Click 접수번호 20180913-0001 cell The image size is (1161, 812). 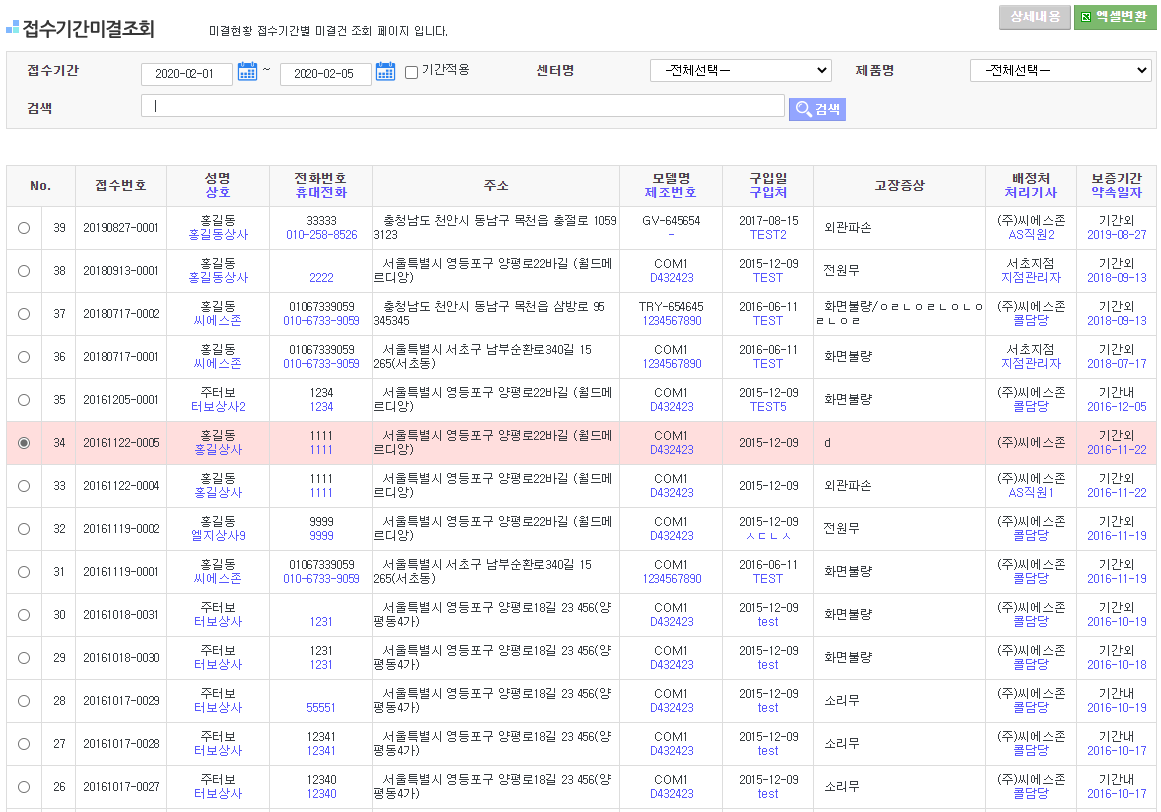tap(121, 271)
